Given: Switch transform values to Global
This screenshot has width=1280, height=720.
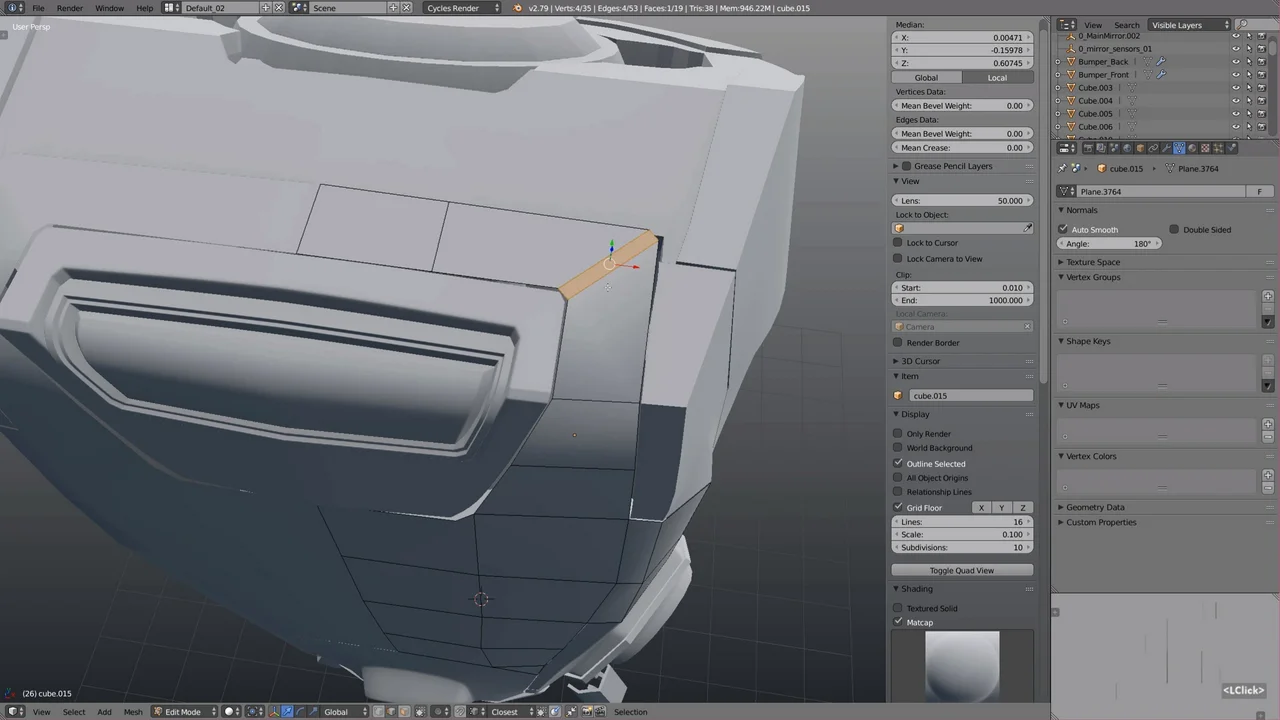Looking at the screenshot, I should click(926, 77).
